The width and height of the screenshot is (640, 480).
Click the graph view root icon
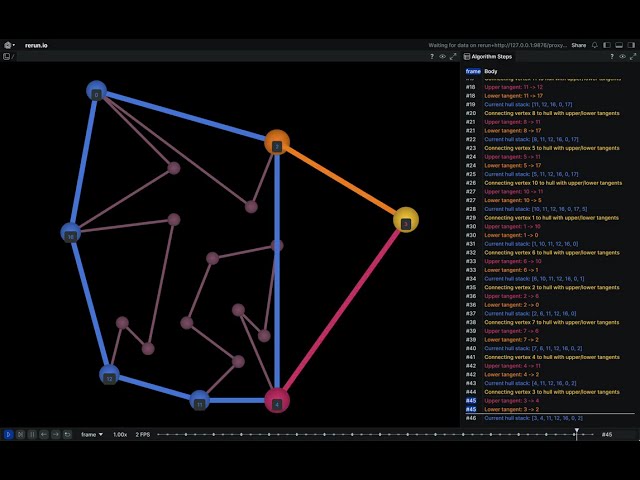tap(6, 57)
